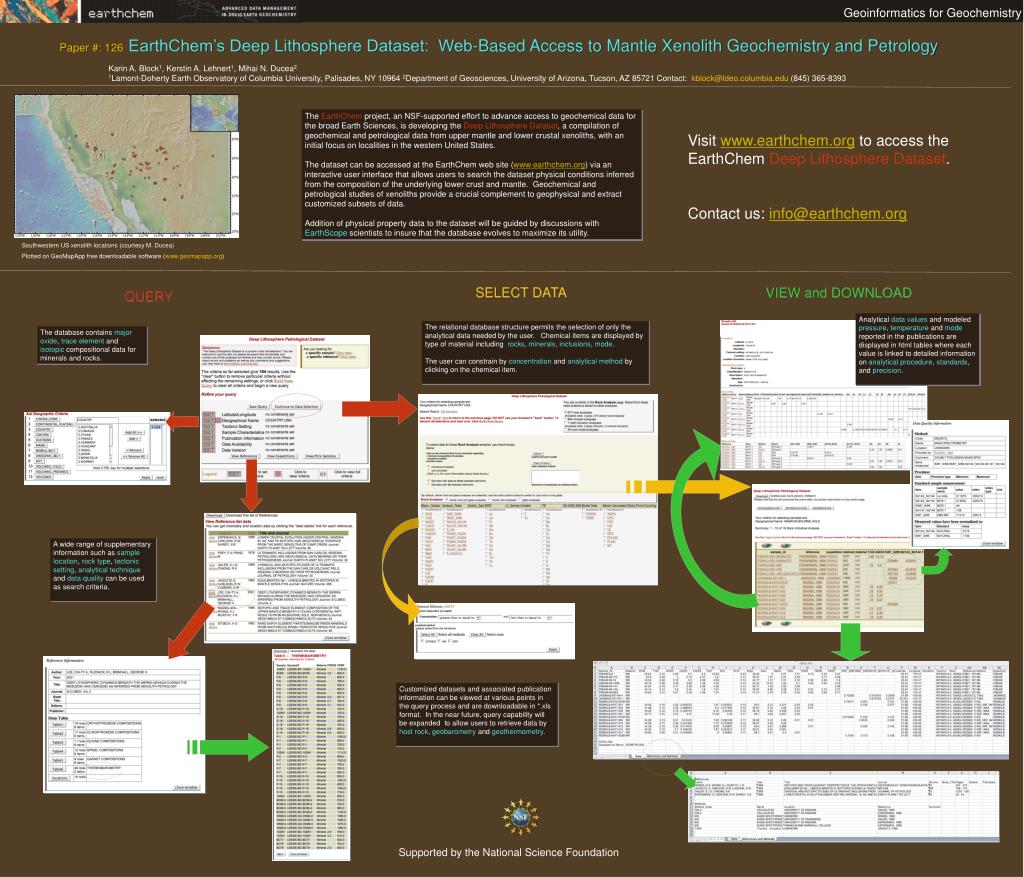
Task: Click 'greater than or equal to' dropdown in constraint screenshot
Action: point(459,617)
